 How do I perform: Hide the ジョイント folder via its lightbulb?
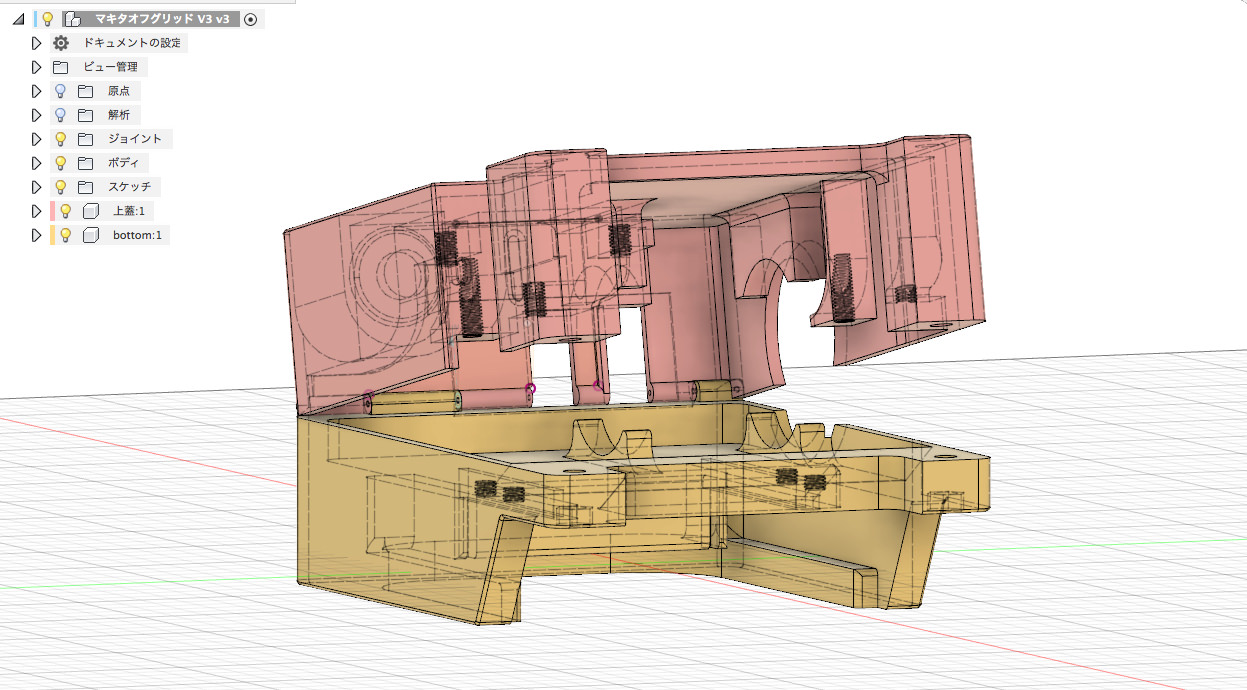[60, 139]
